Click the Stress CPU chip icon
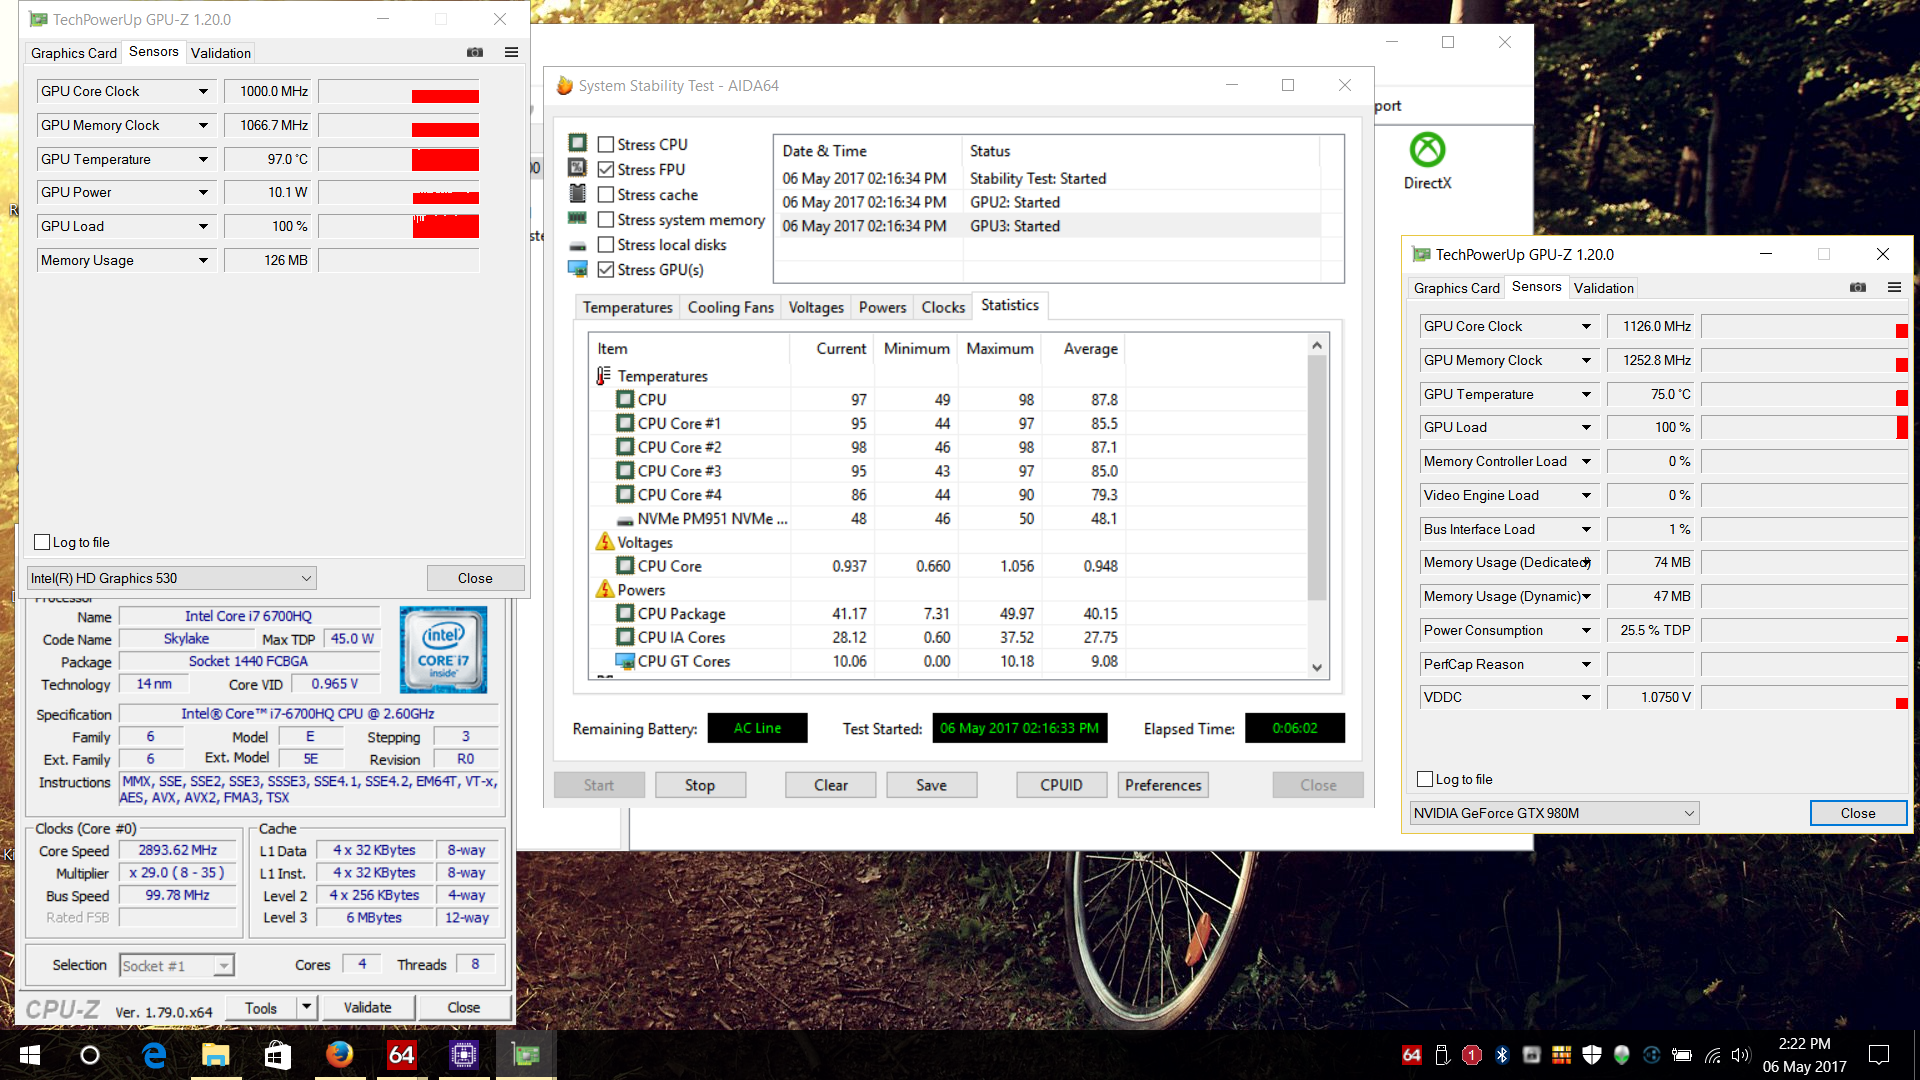This screenshot has width=1920, height=1080. [577, 143]
